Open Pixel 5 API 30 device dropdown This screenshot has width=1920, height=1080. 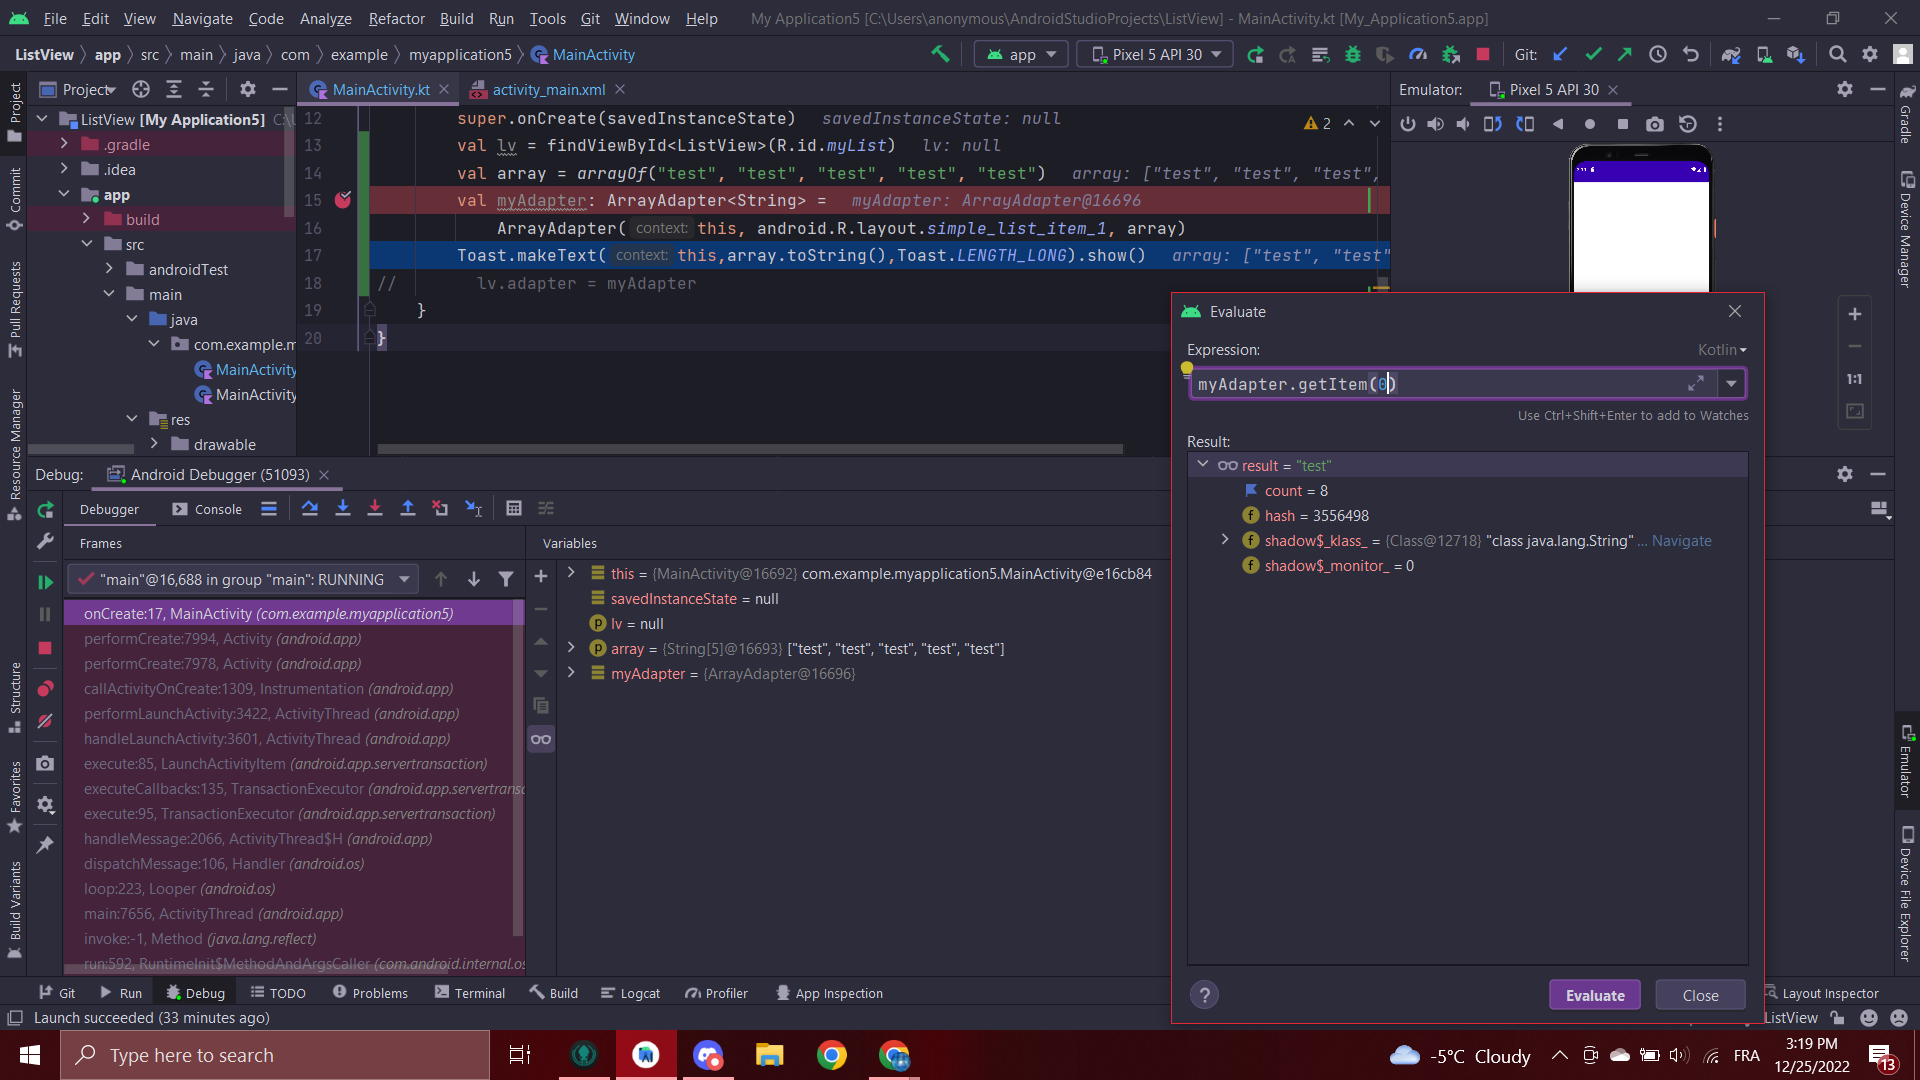[1155, 54]
